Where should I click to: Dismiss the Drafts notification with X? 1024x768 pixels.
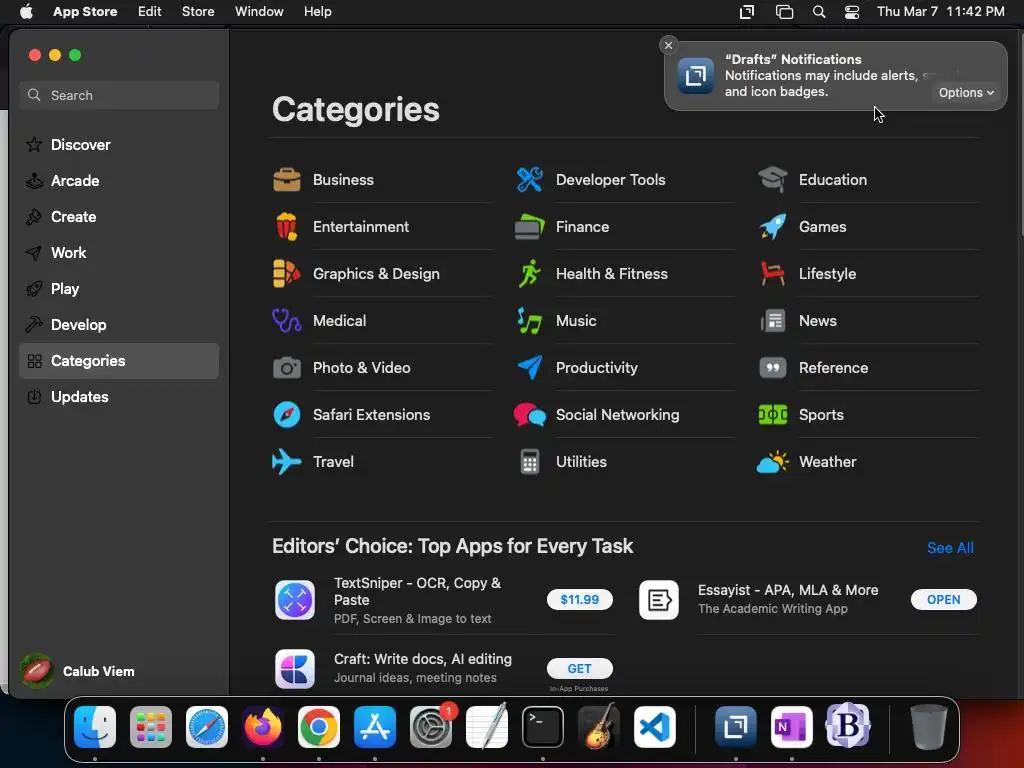tap(668, 45)
